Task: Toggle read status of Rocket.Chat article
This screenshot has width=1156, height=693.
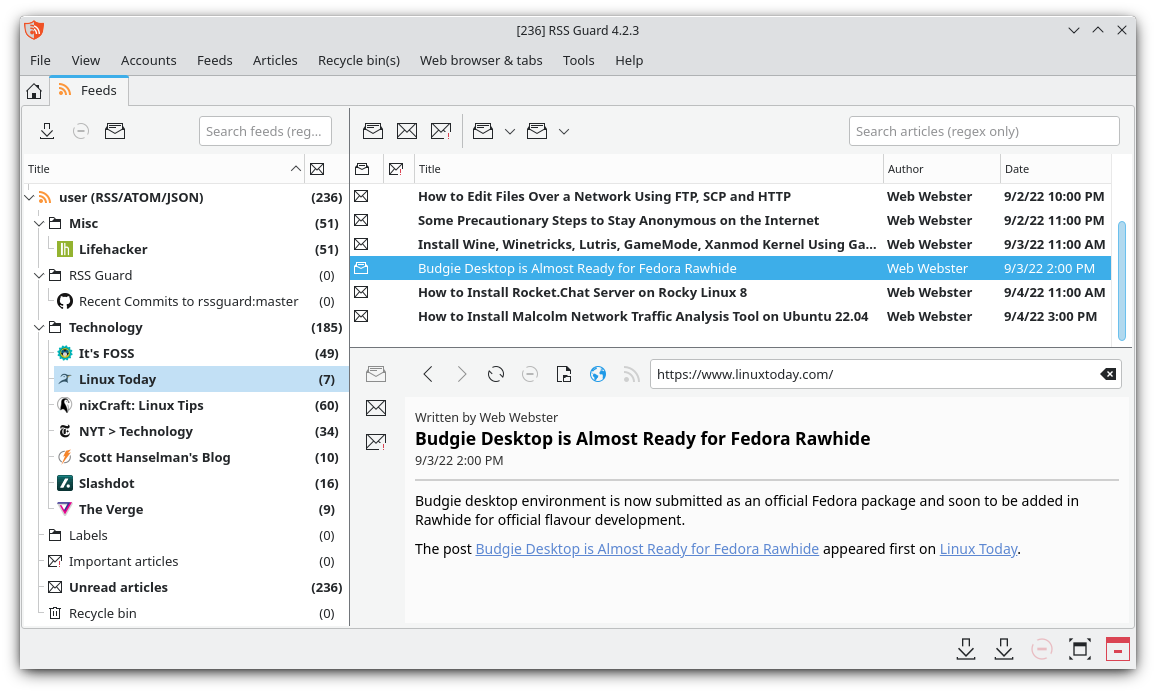Action: 362,292
